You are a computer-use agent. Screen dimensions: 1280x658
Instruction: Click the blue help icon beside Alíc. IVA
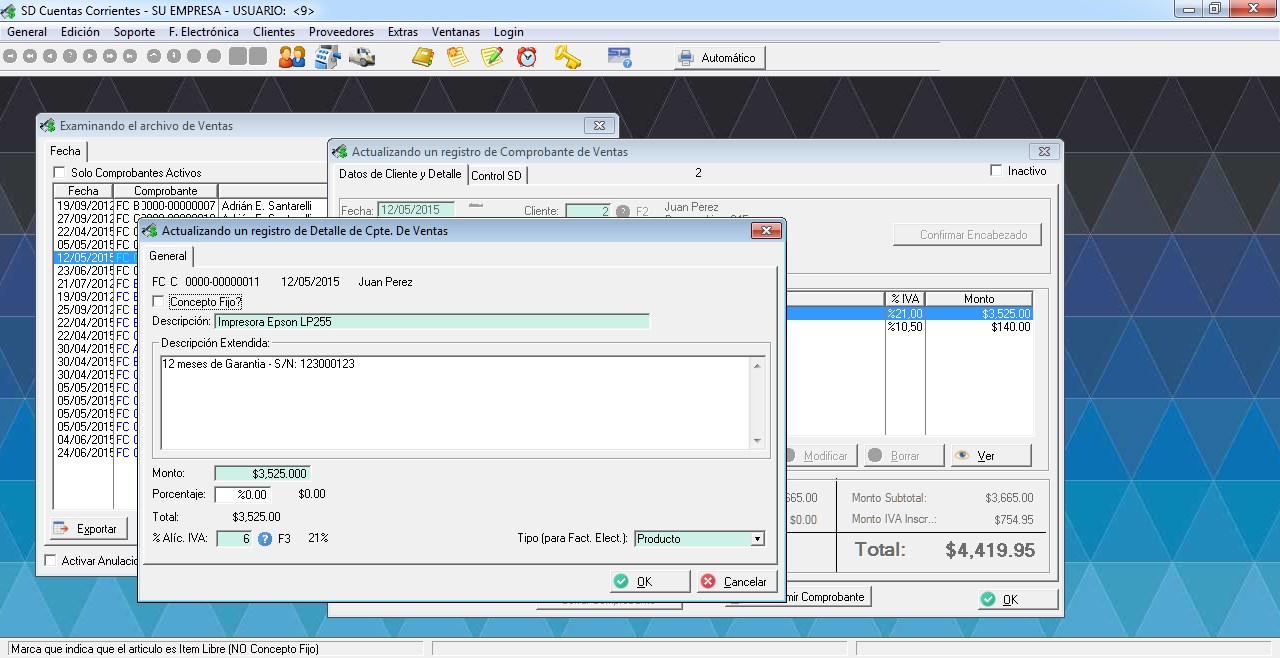point(265,539)
